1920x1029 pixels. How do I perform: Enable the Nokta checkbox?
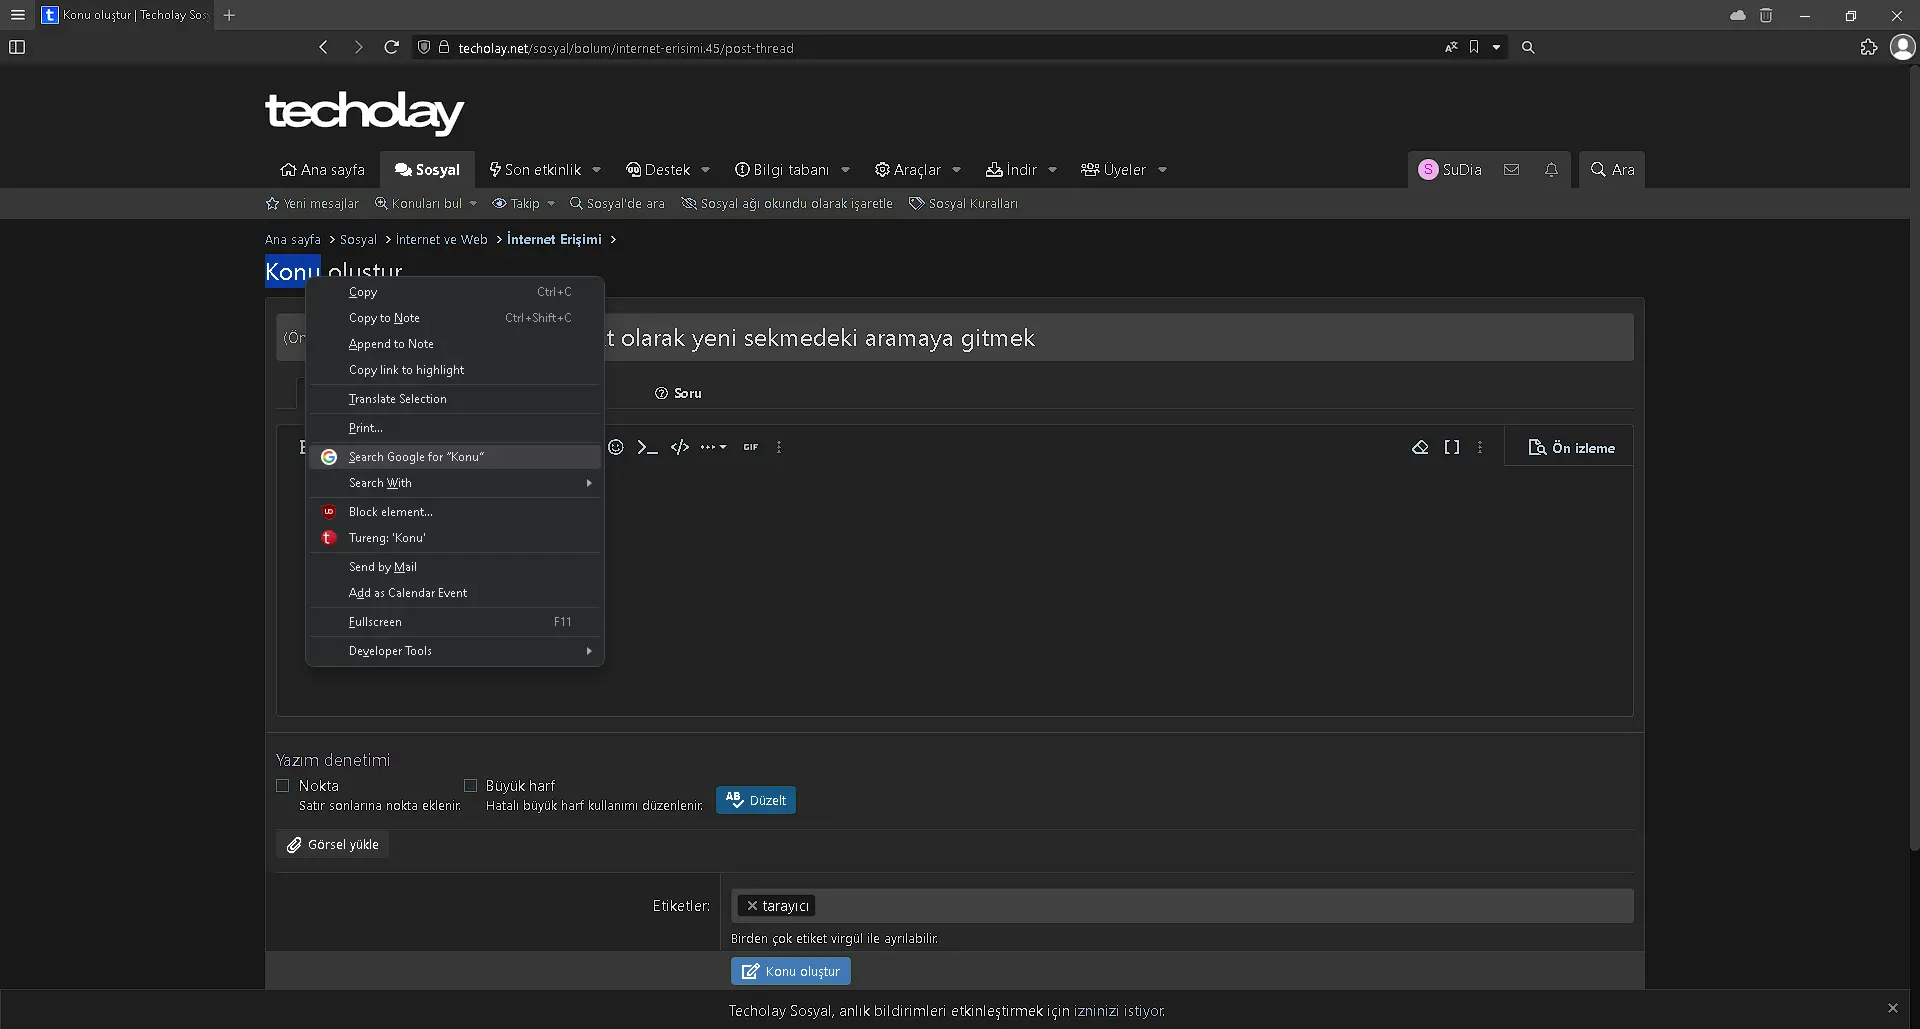pyautogui.click(x=283, y=786)
